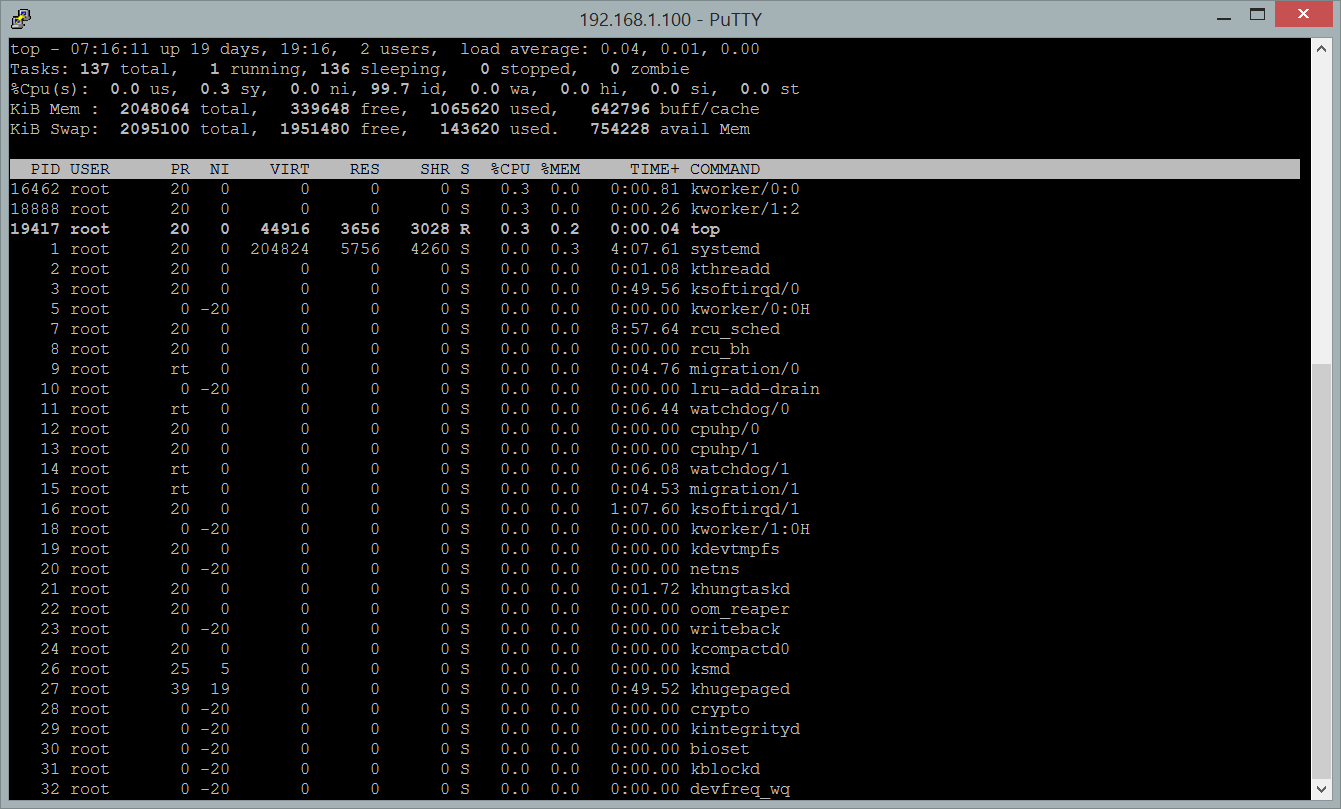Select the systemd process command
Viewport: 1341px width, 809px height.
725,249
